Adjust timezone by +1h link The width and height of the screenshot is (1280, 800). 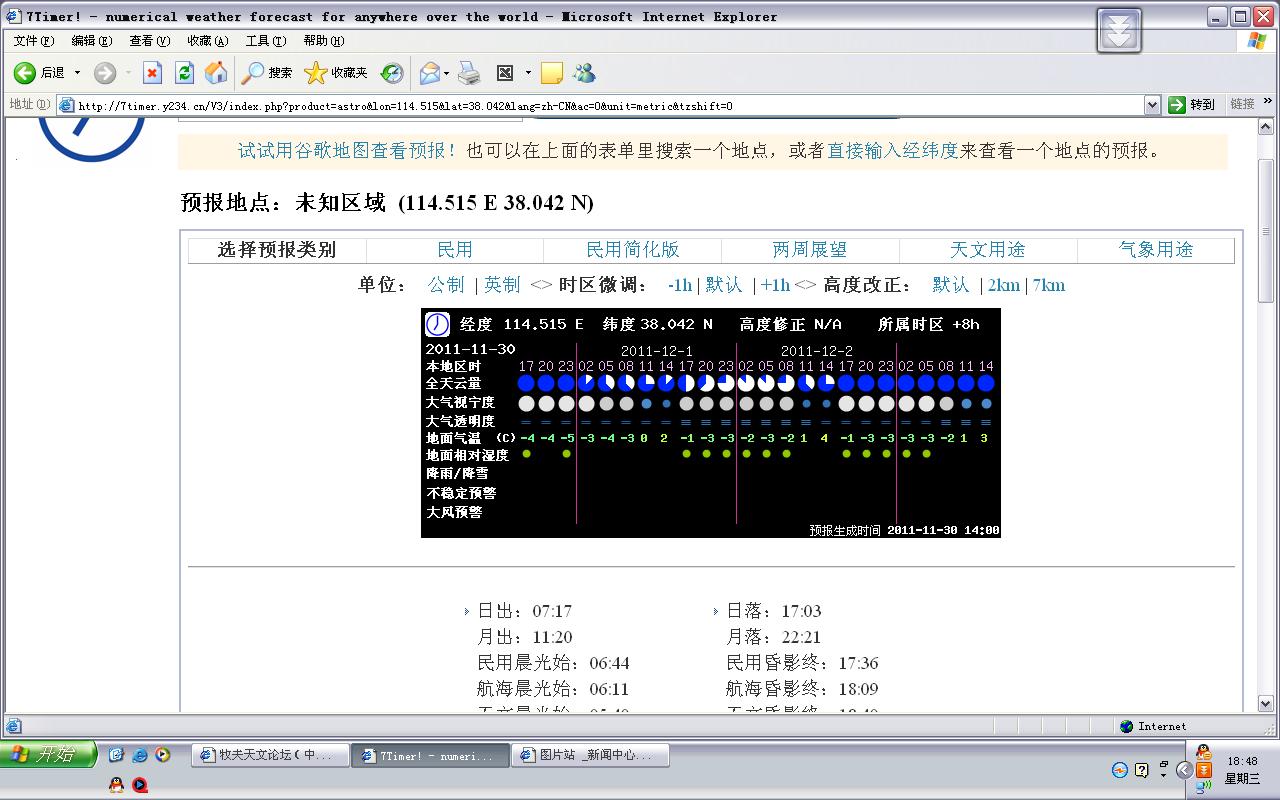tap(775, 285)
